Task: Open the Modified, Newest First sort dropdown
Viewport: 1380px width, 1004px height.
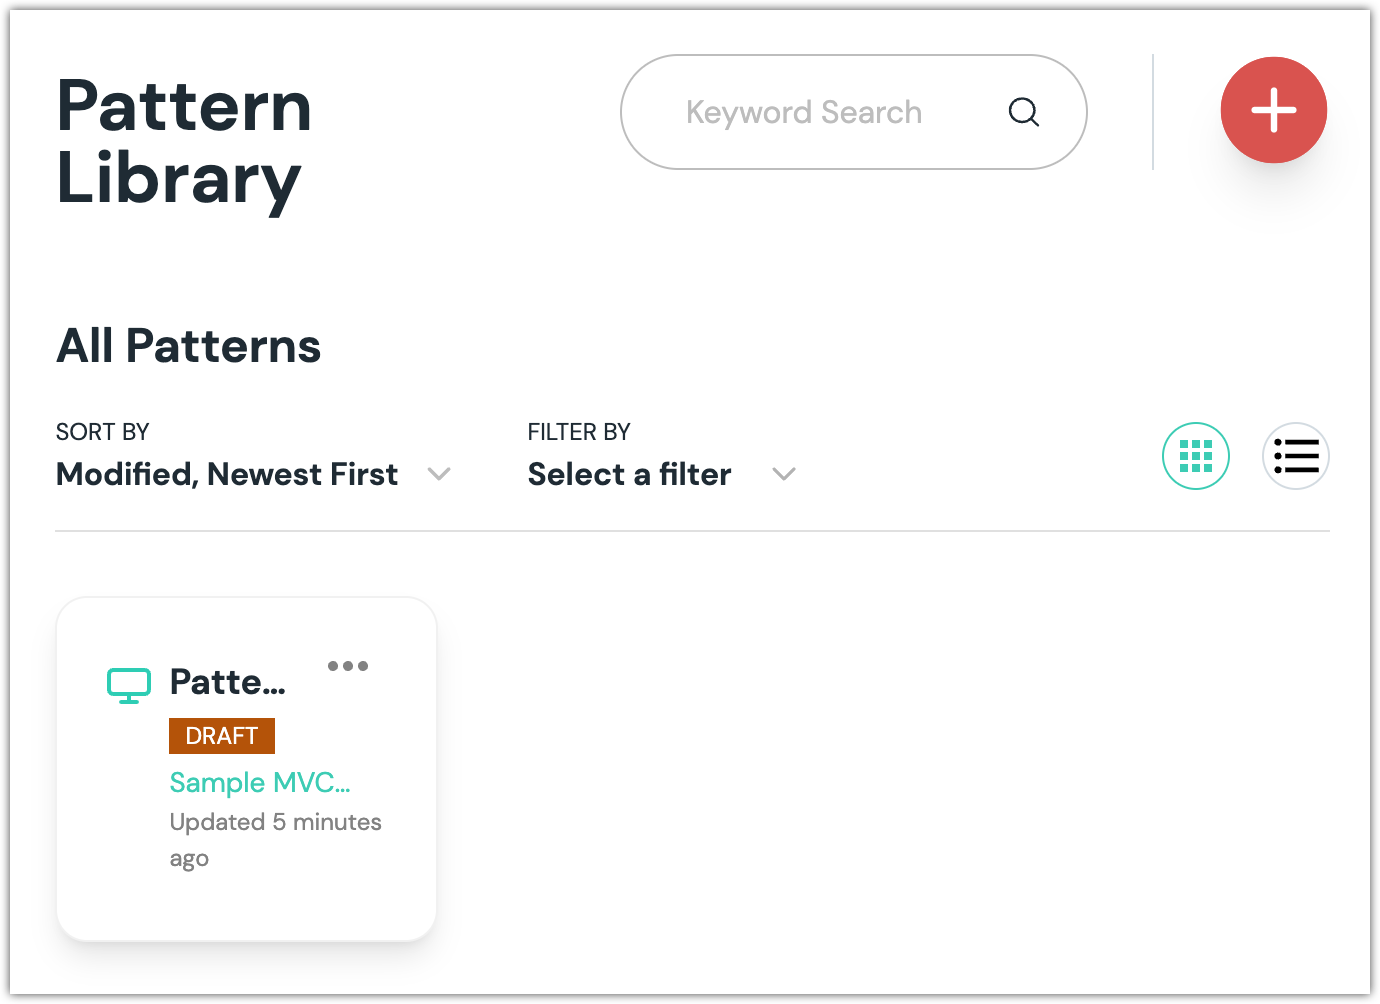Action: [x=253, y=474]
